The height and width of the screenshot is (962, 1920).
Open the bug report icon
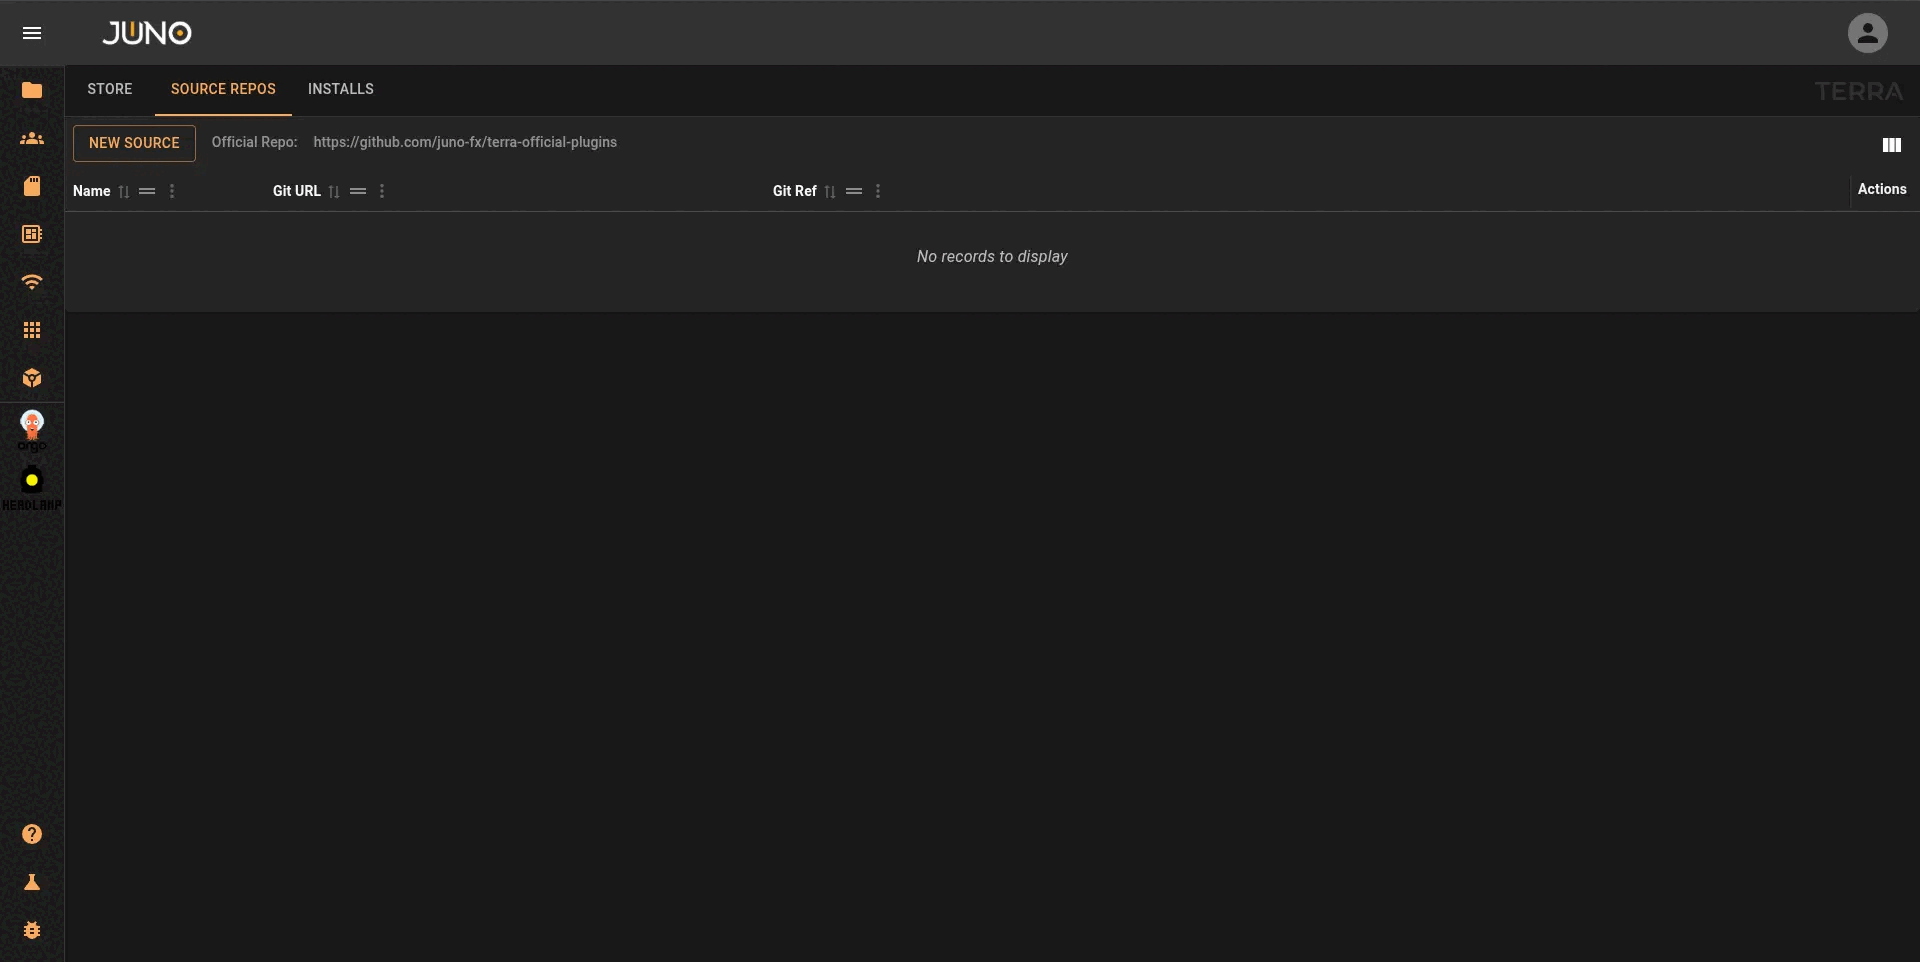pos(32,930)
